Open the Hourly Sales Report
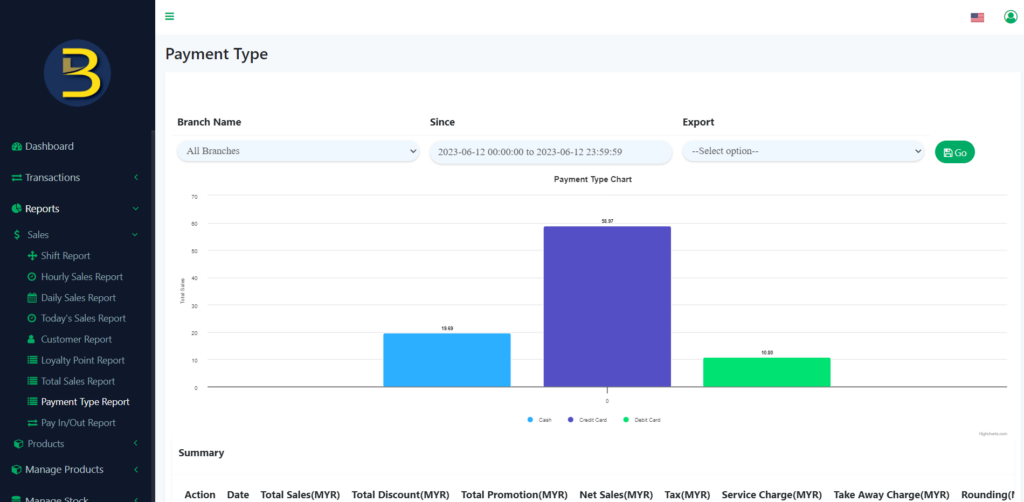 pyautogui.click(x=81, y=277)
